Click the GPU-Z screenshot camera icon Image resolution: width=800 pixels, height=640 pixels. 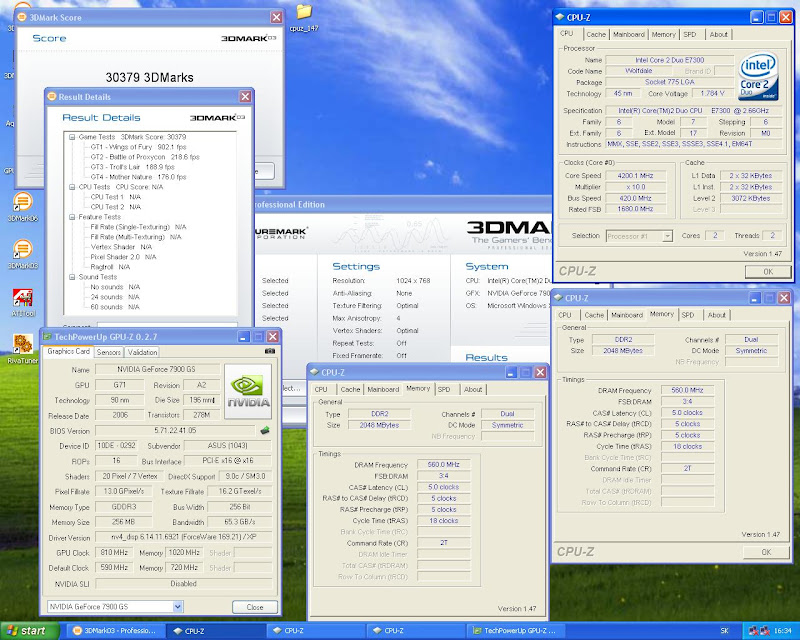coord(269,352)
